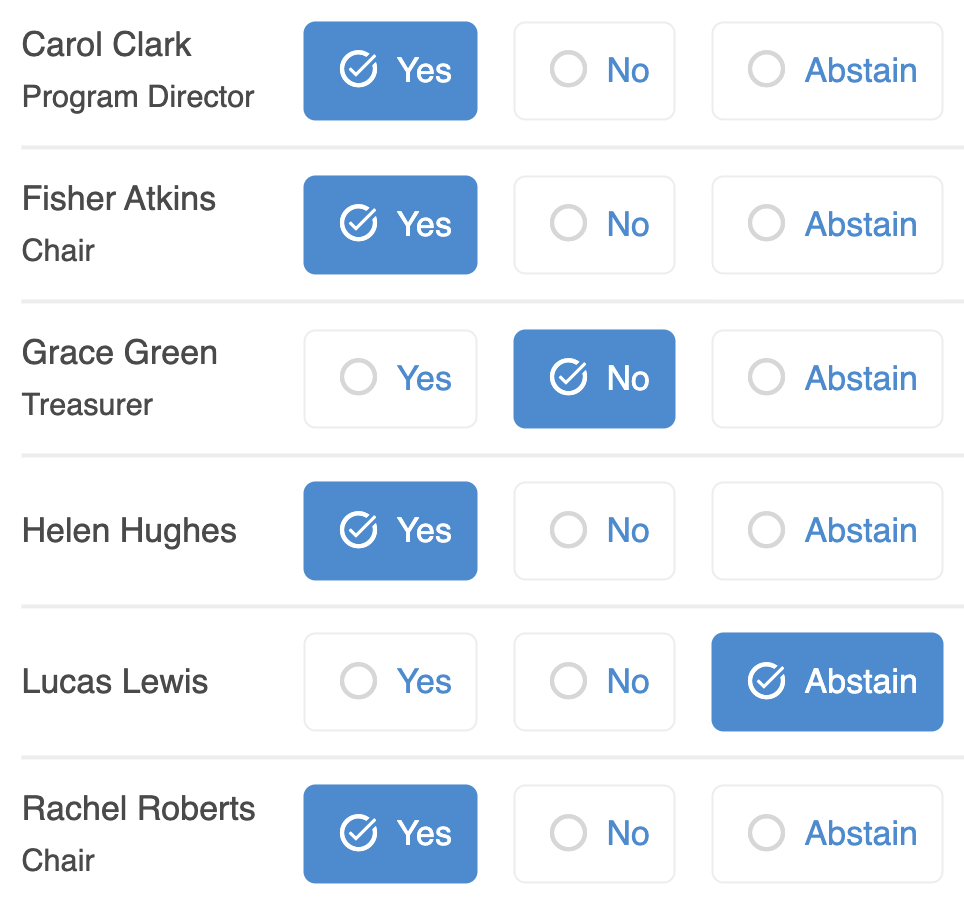This screenshot has width=964, height=904.
Task: Select No for Carol Clark
Action: (x=594, y=70)
